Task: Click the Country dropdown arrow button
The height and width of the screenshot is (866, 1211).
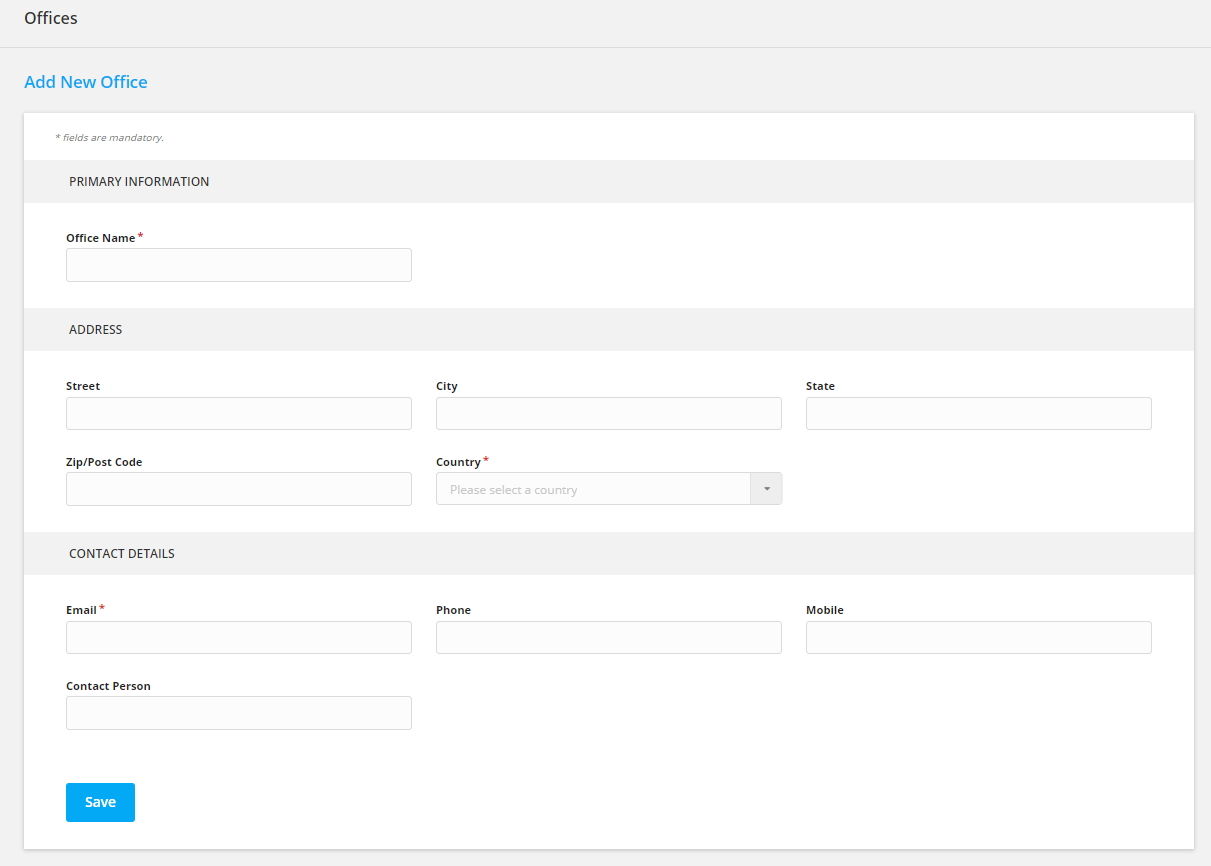Action: click(766, 489)
